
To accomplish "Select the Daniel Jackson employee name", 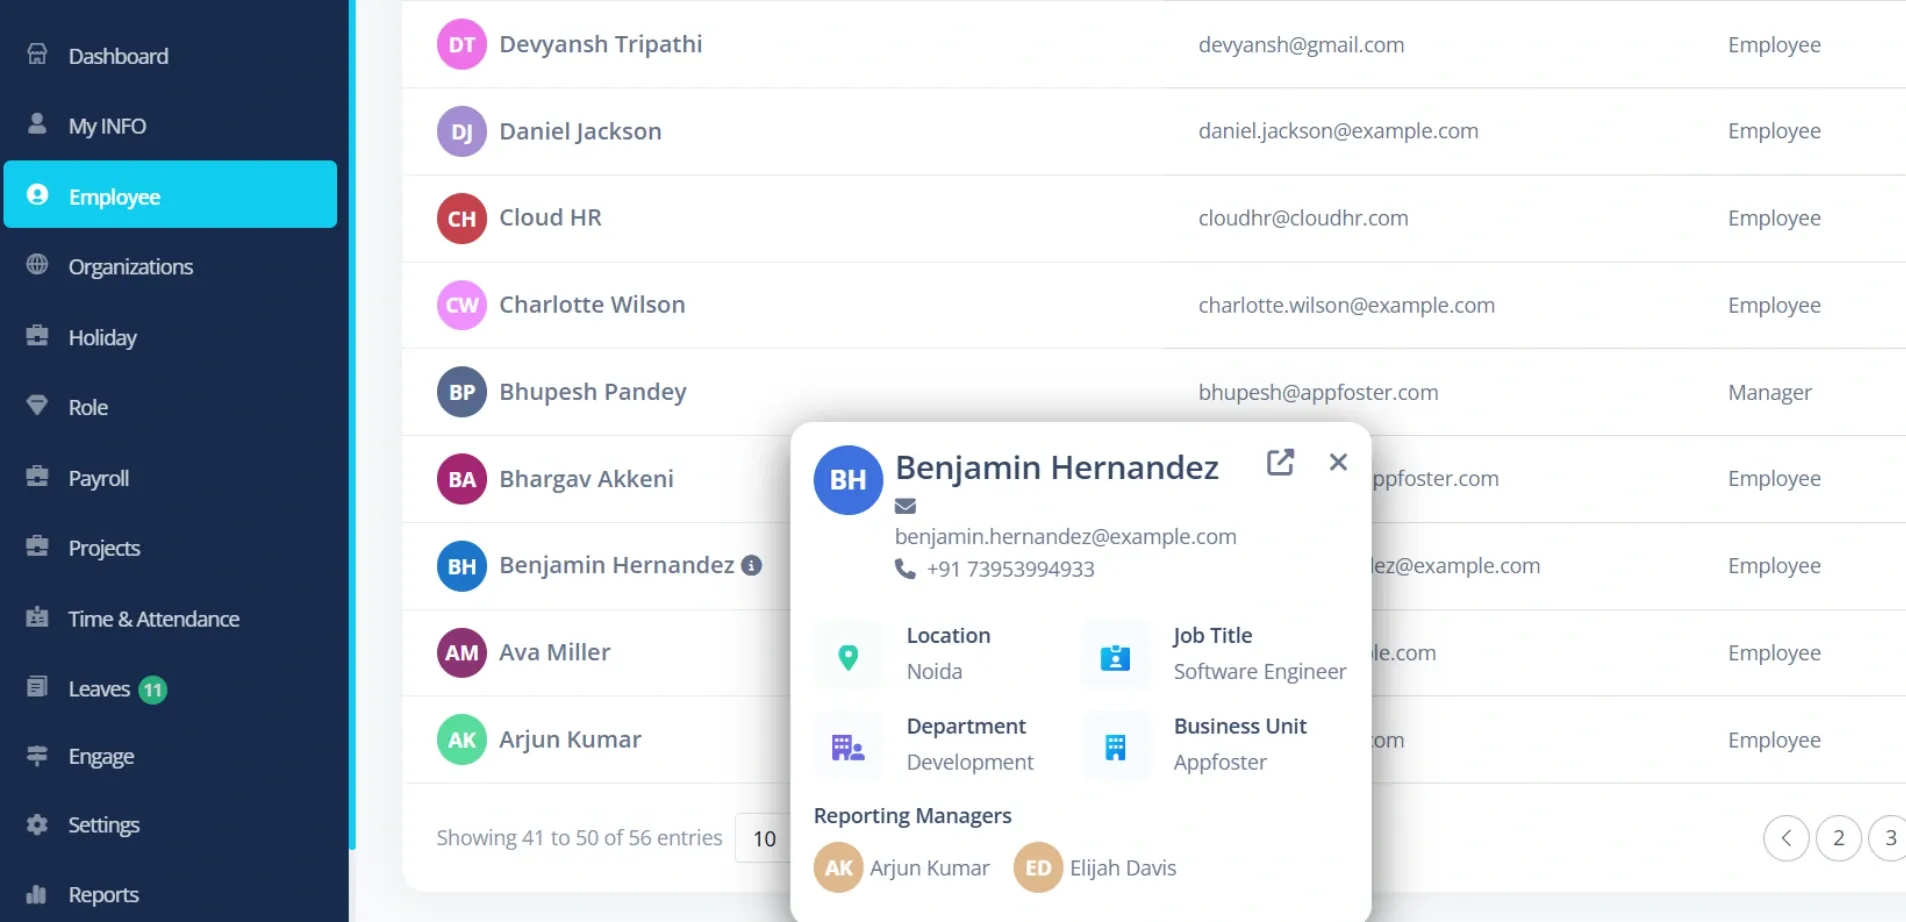I will click(x=580, y=131).
